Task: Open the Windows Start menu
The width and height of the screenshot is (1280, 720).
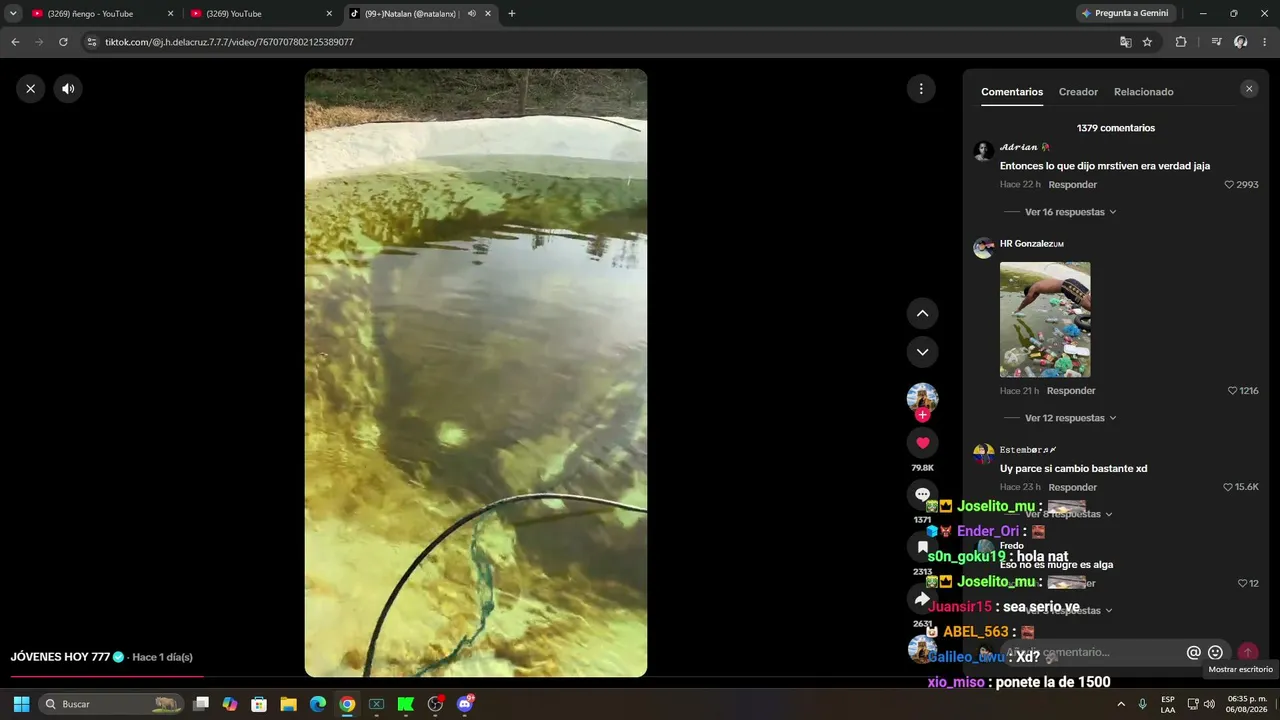Action: pyautogui.click(x=21, y=704)
